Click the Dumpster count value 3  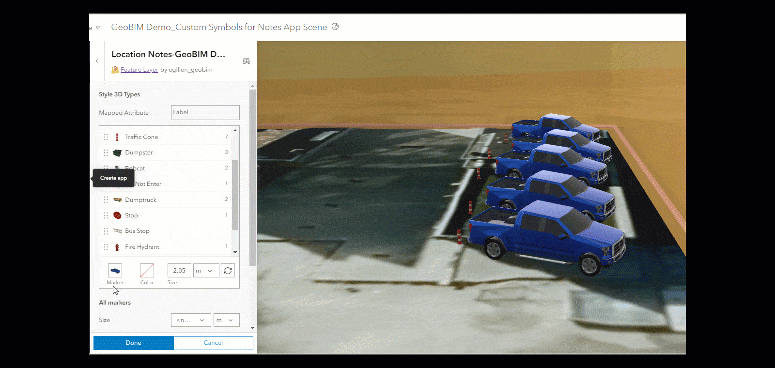(226, 153)
